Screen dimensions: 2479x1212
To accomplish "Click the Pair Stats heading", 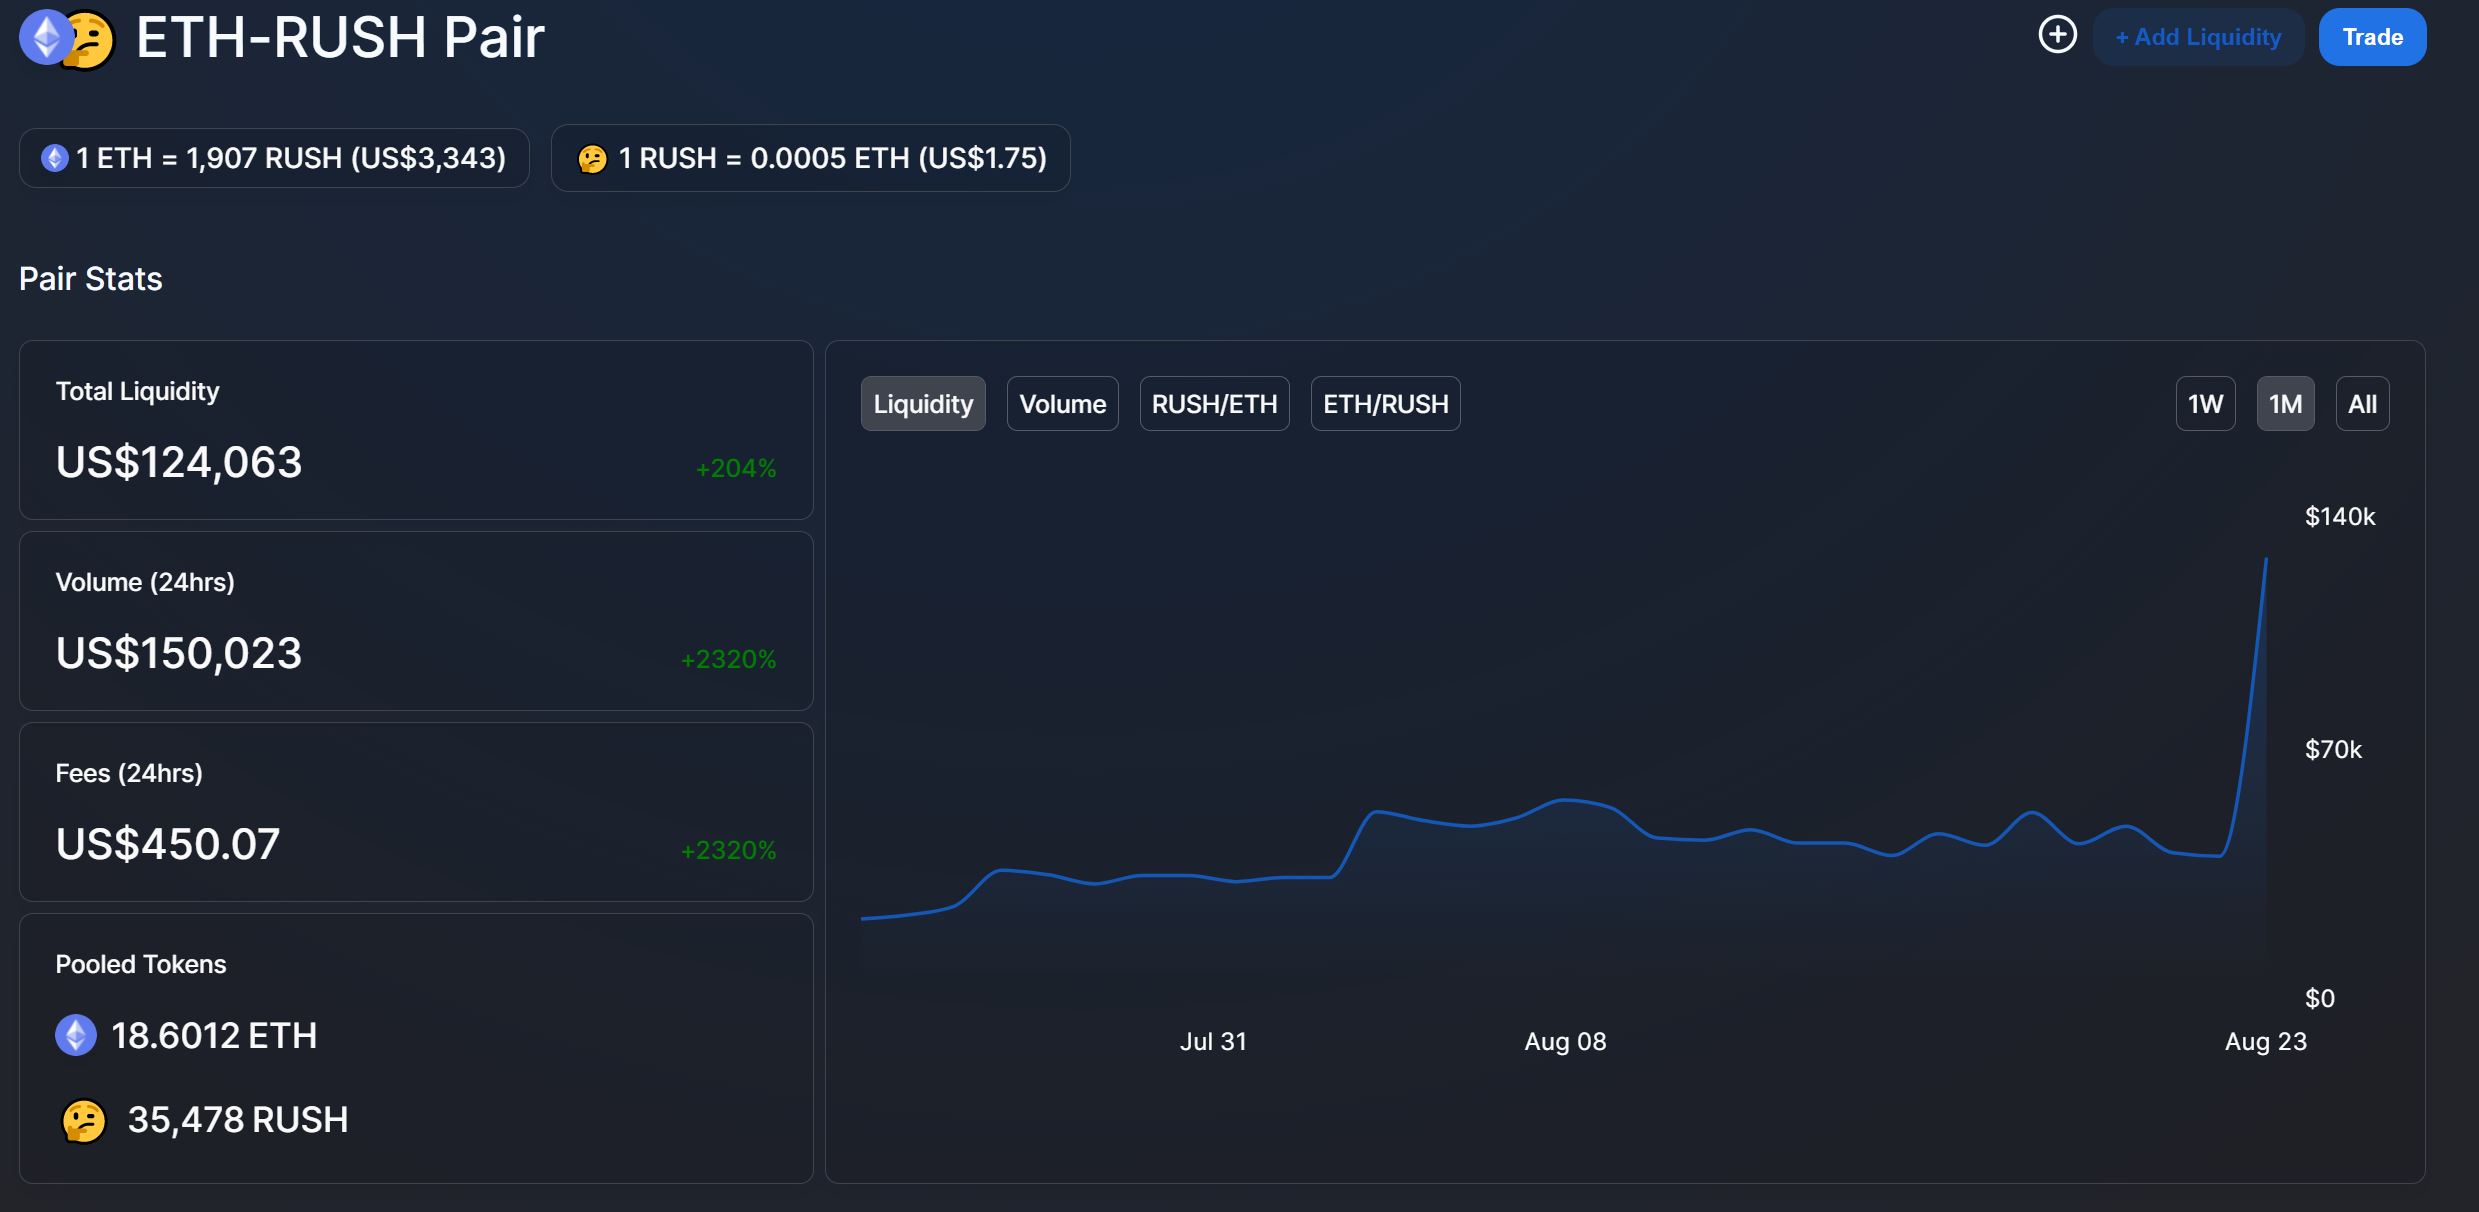I will (x=91, y=279).
